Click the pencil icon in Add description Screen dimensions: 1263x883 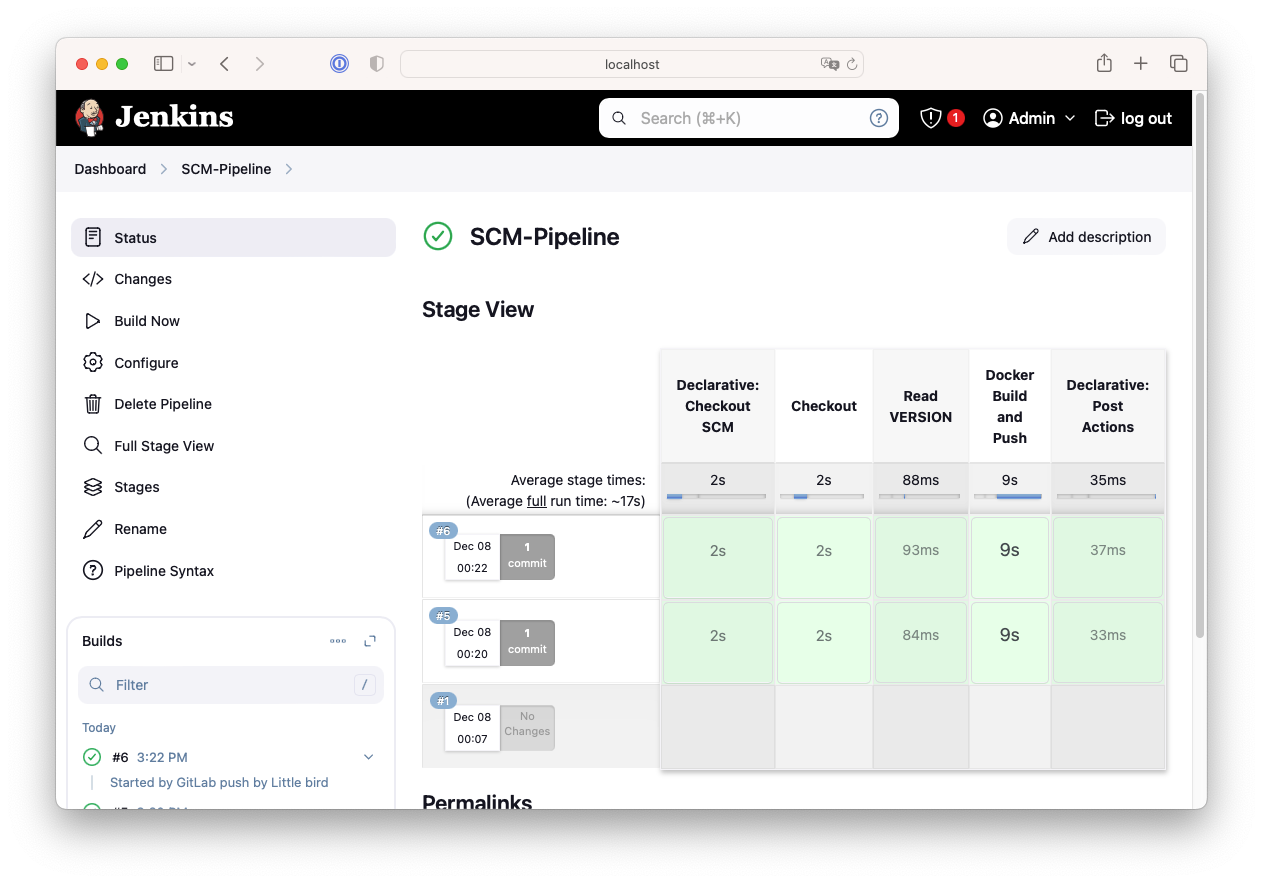1031,237
